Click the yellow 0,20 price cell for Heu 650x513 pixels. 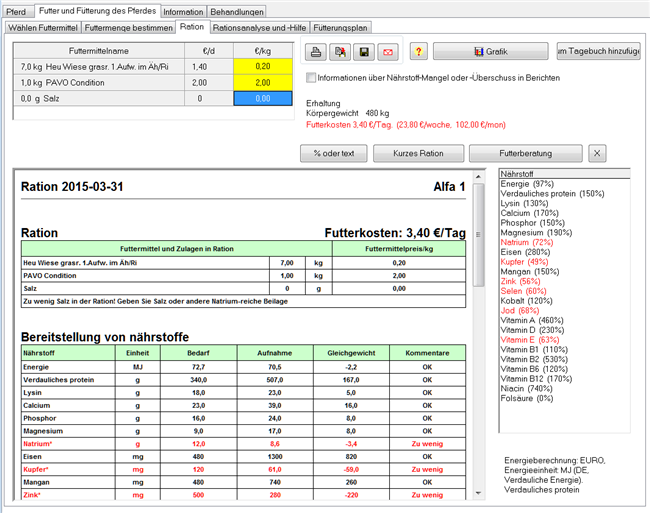tap(263, 67)
